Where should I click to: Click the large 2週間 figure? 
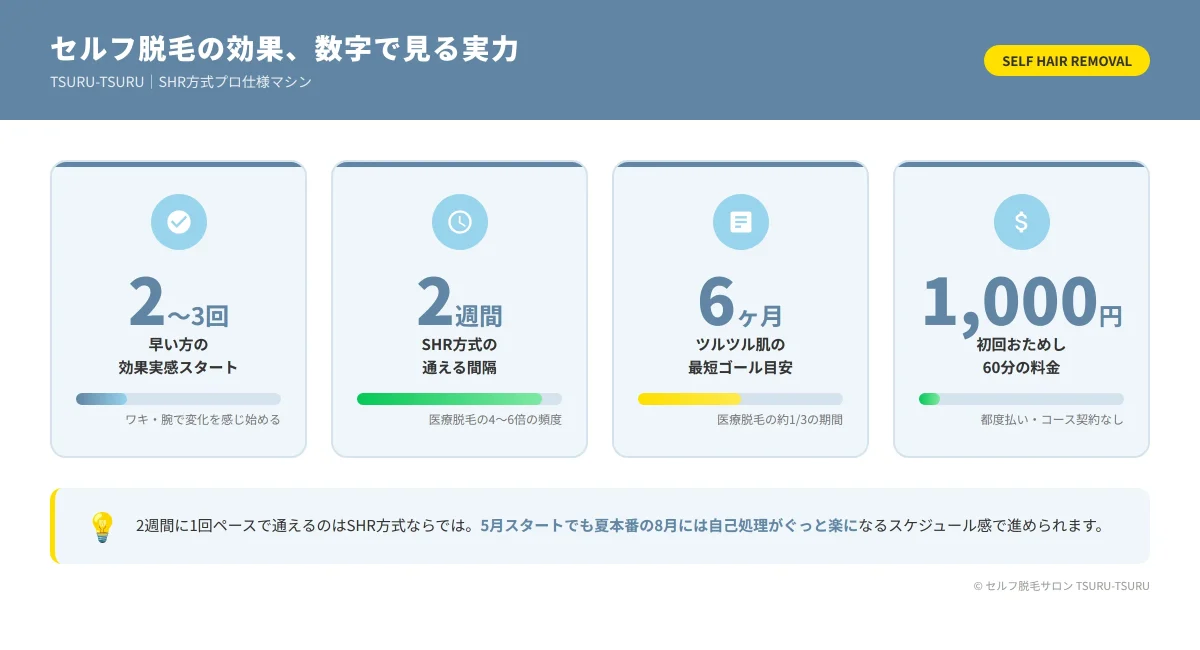pyautogui.click(x=460, y=301)
